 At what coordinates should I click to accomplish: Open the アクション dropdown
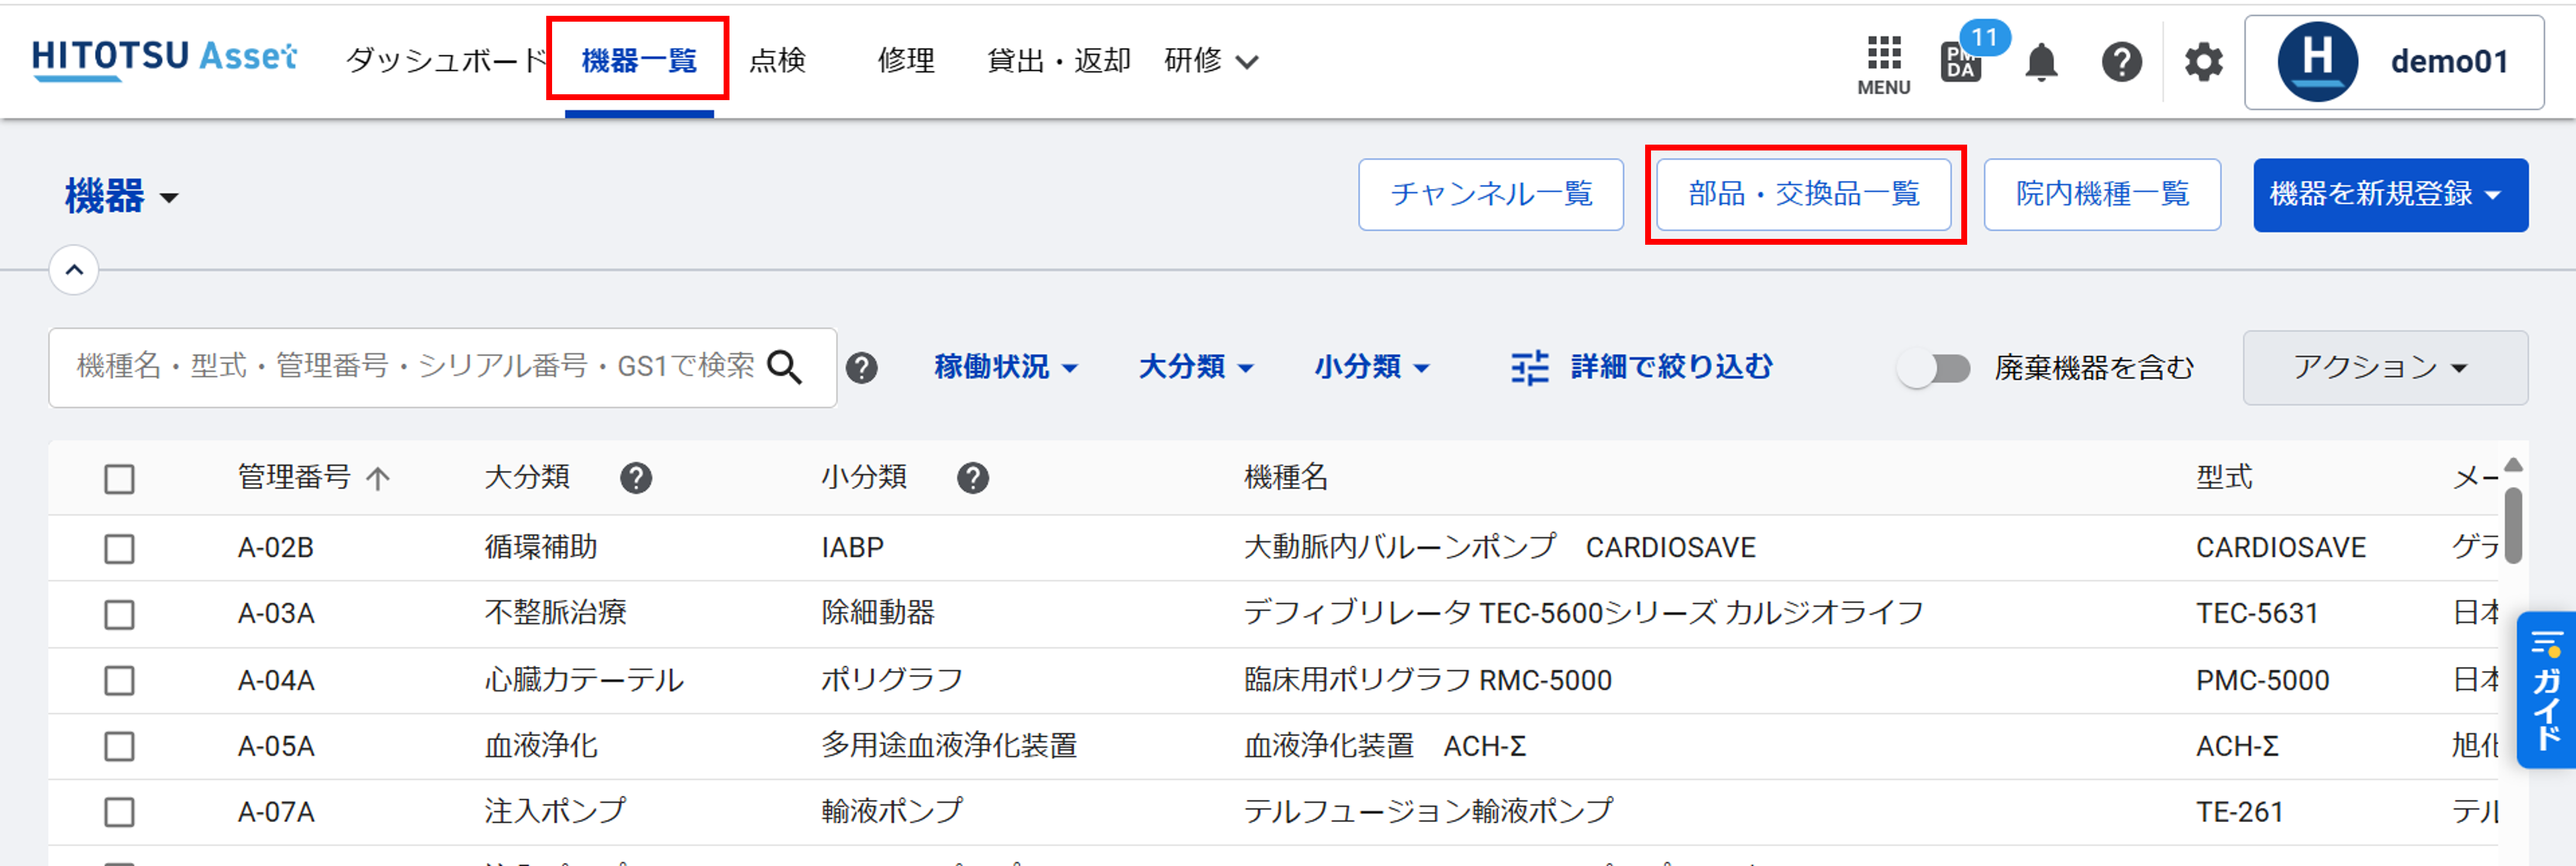click(x=2385, y=367)
